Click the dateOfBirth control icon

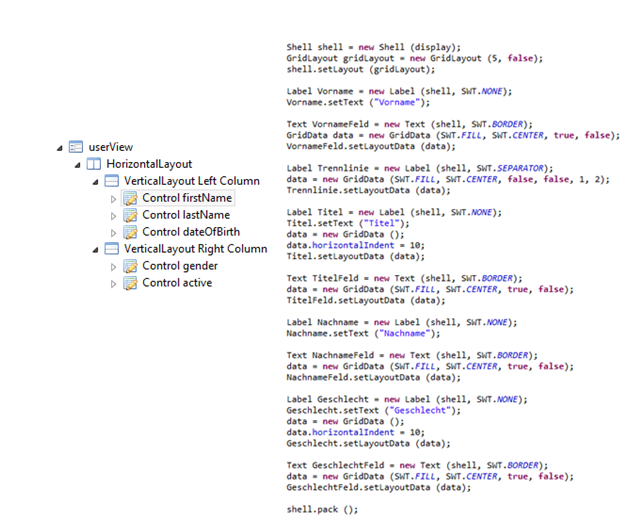click(130, 232)
